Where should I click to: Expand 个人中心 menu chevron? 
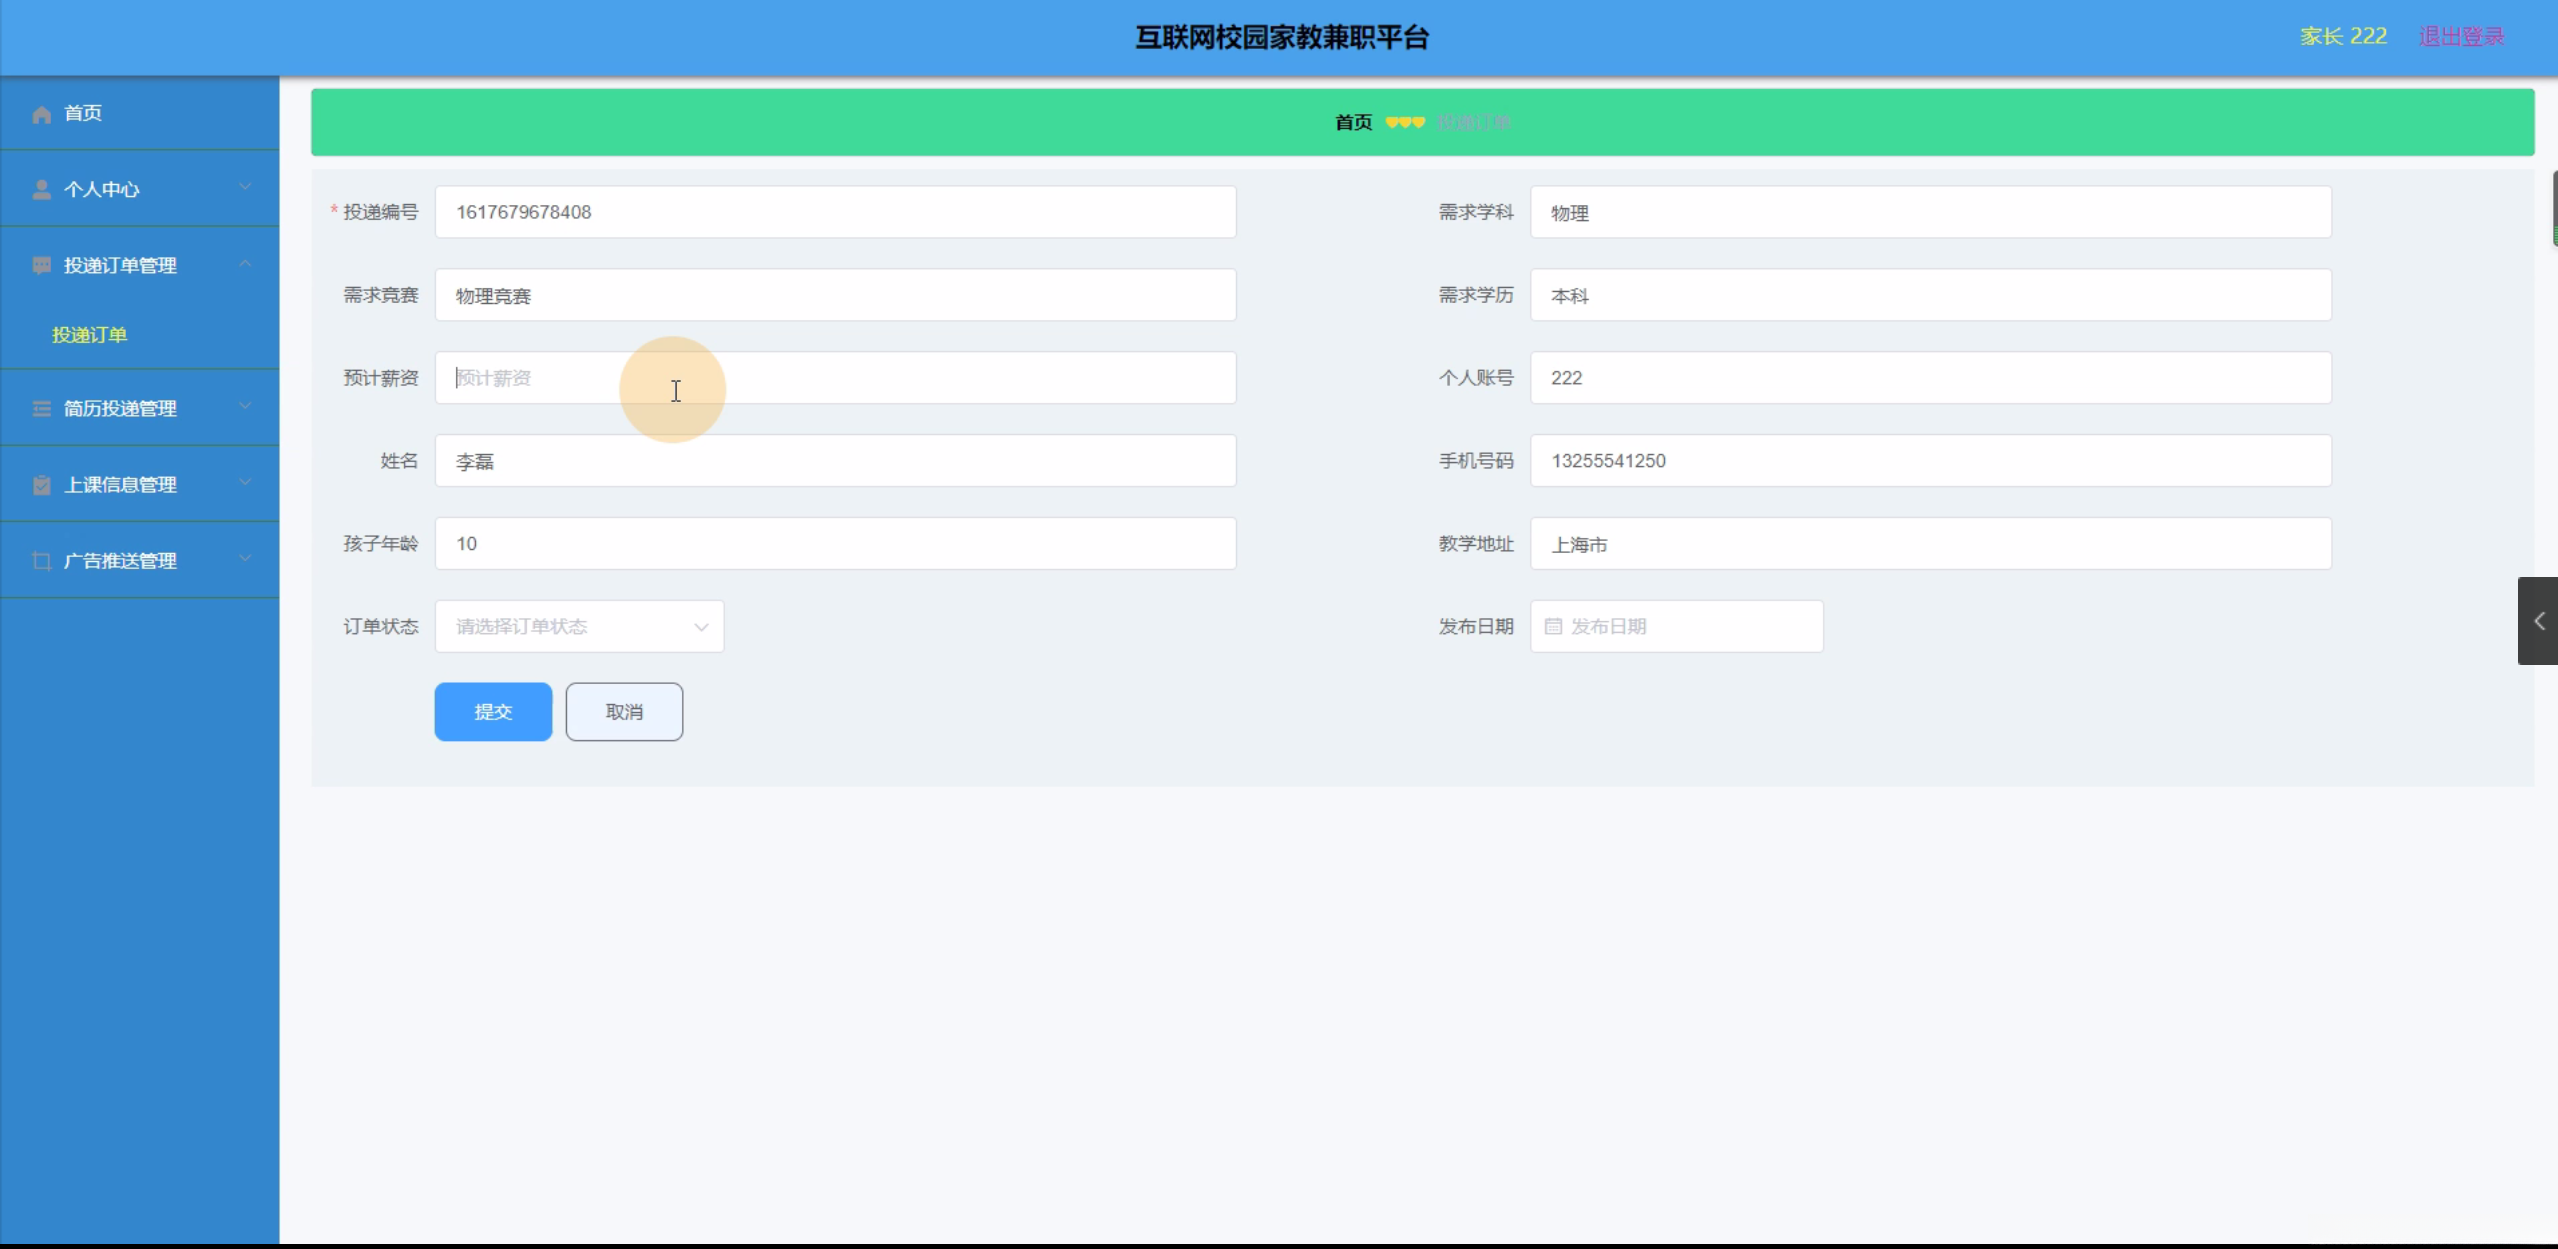[245, 187]
